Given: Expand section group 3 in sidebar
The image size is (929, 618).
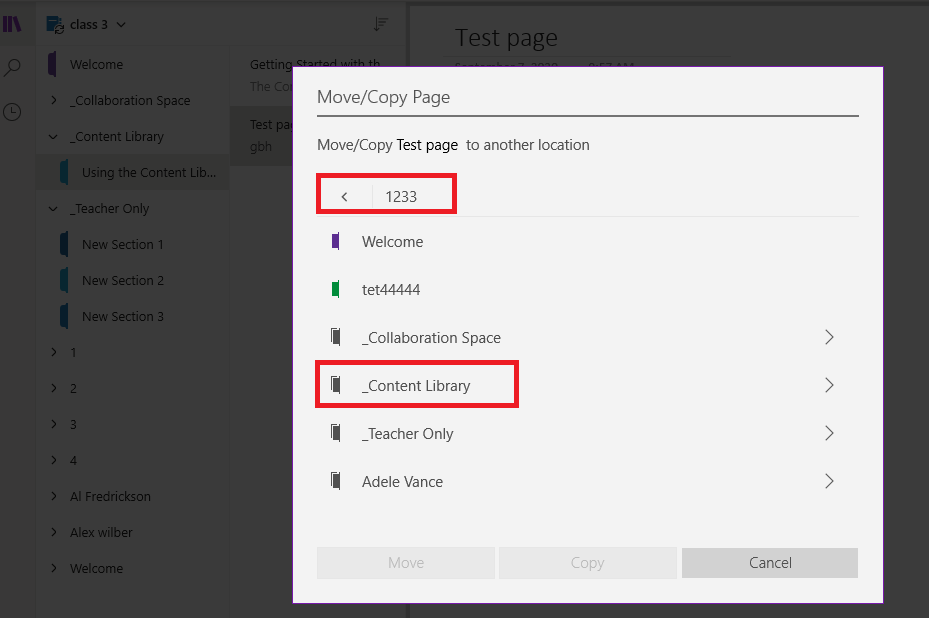Looking at the screenshot, I should pos(54,424).
